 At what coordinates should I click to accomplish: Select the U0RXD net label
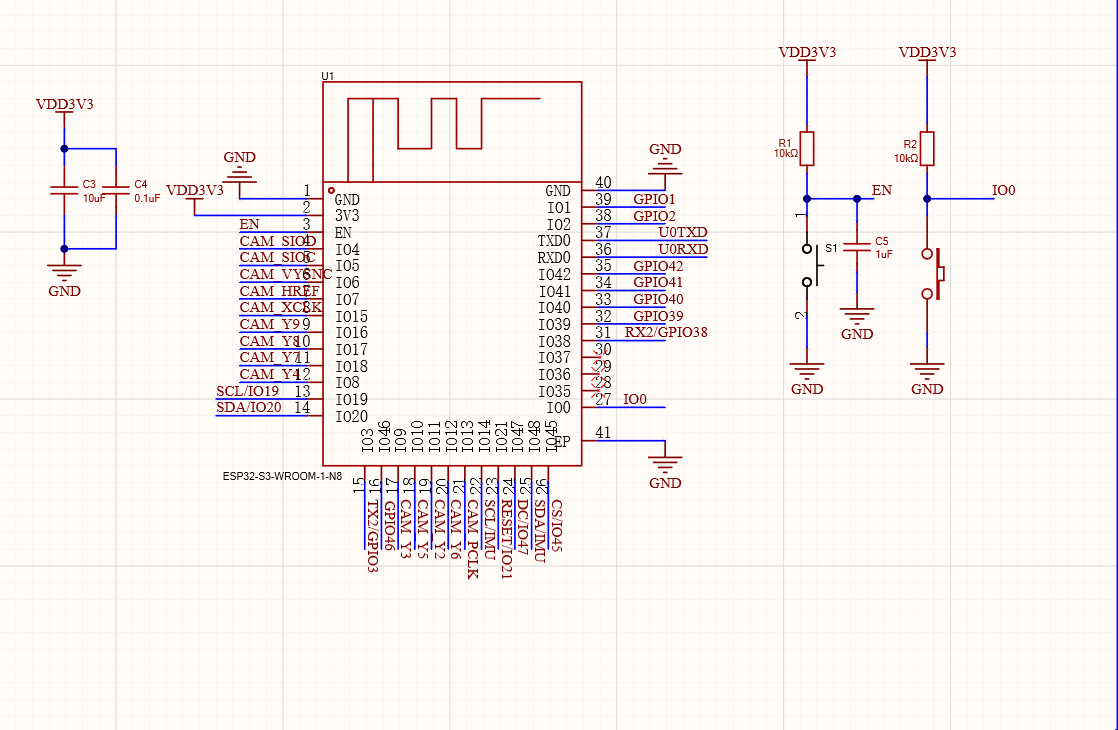tap(683, 250)
